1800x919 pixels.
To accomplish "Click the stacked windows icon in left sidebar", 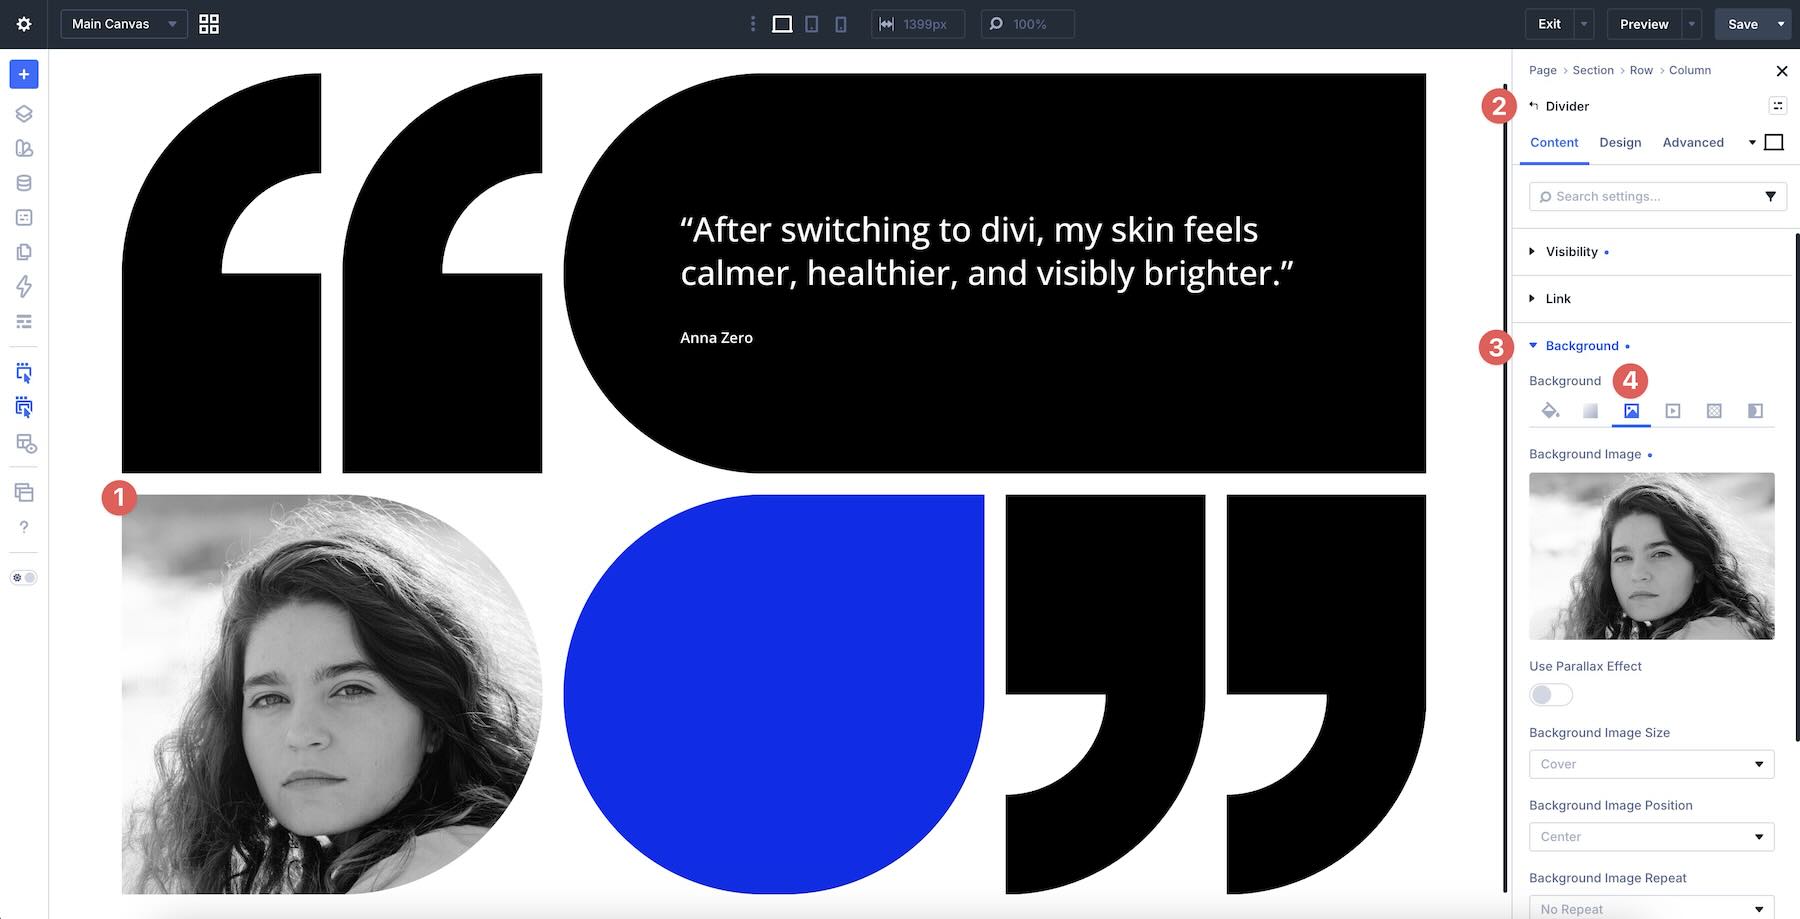I will 24,492.
